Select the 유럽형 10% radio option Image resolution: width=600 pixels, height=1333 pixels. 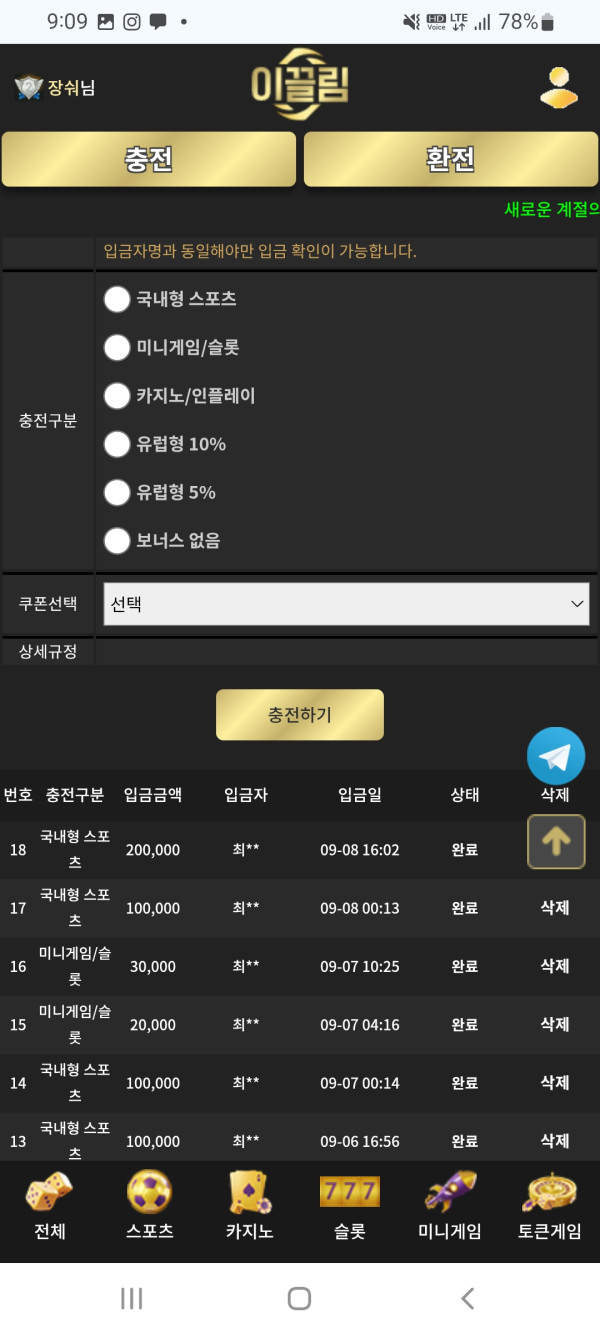[x=118, y=444]
